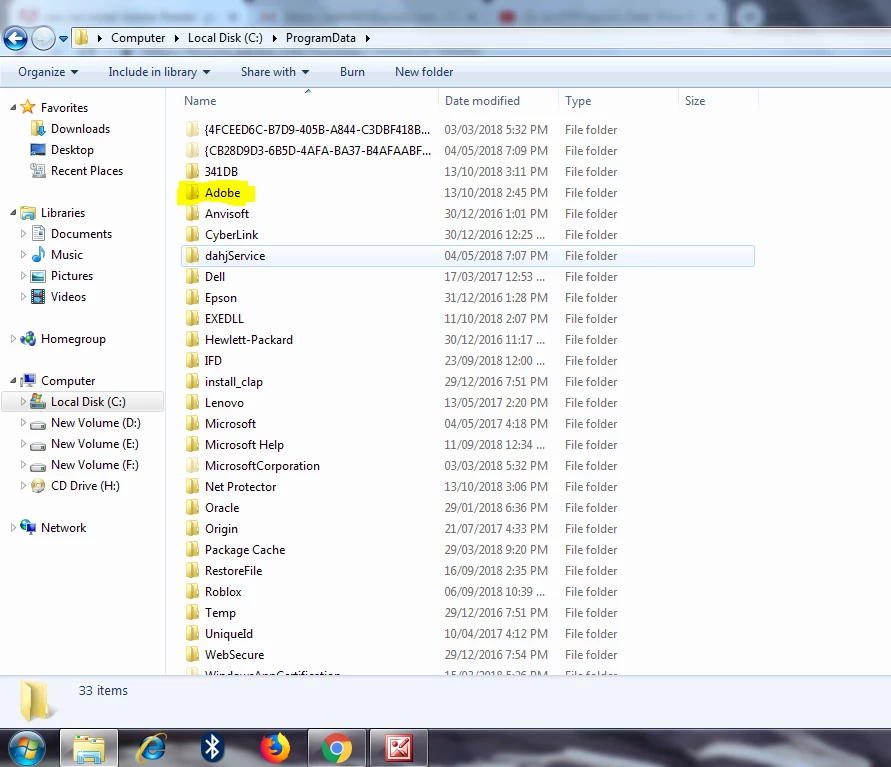891x767 pixels.
Task: Click the Bluetooth taskbar icon
Action: pyautogui.click(x=212, y=748)
